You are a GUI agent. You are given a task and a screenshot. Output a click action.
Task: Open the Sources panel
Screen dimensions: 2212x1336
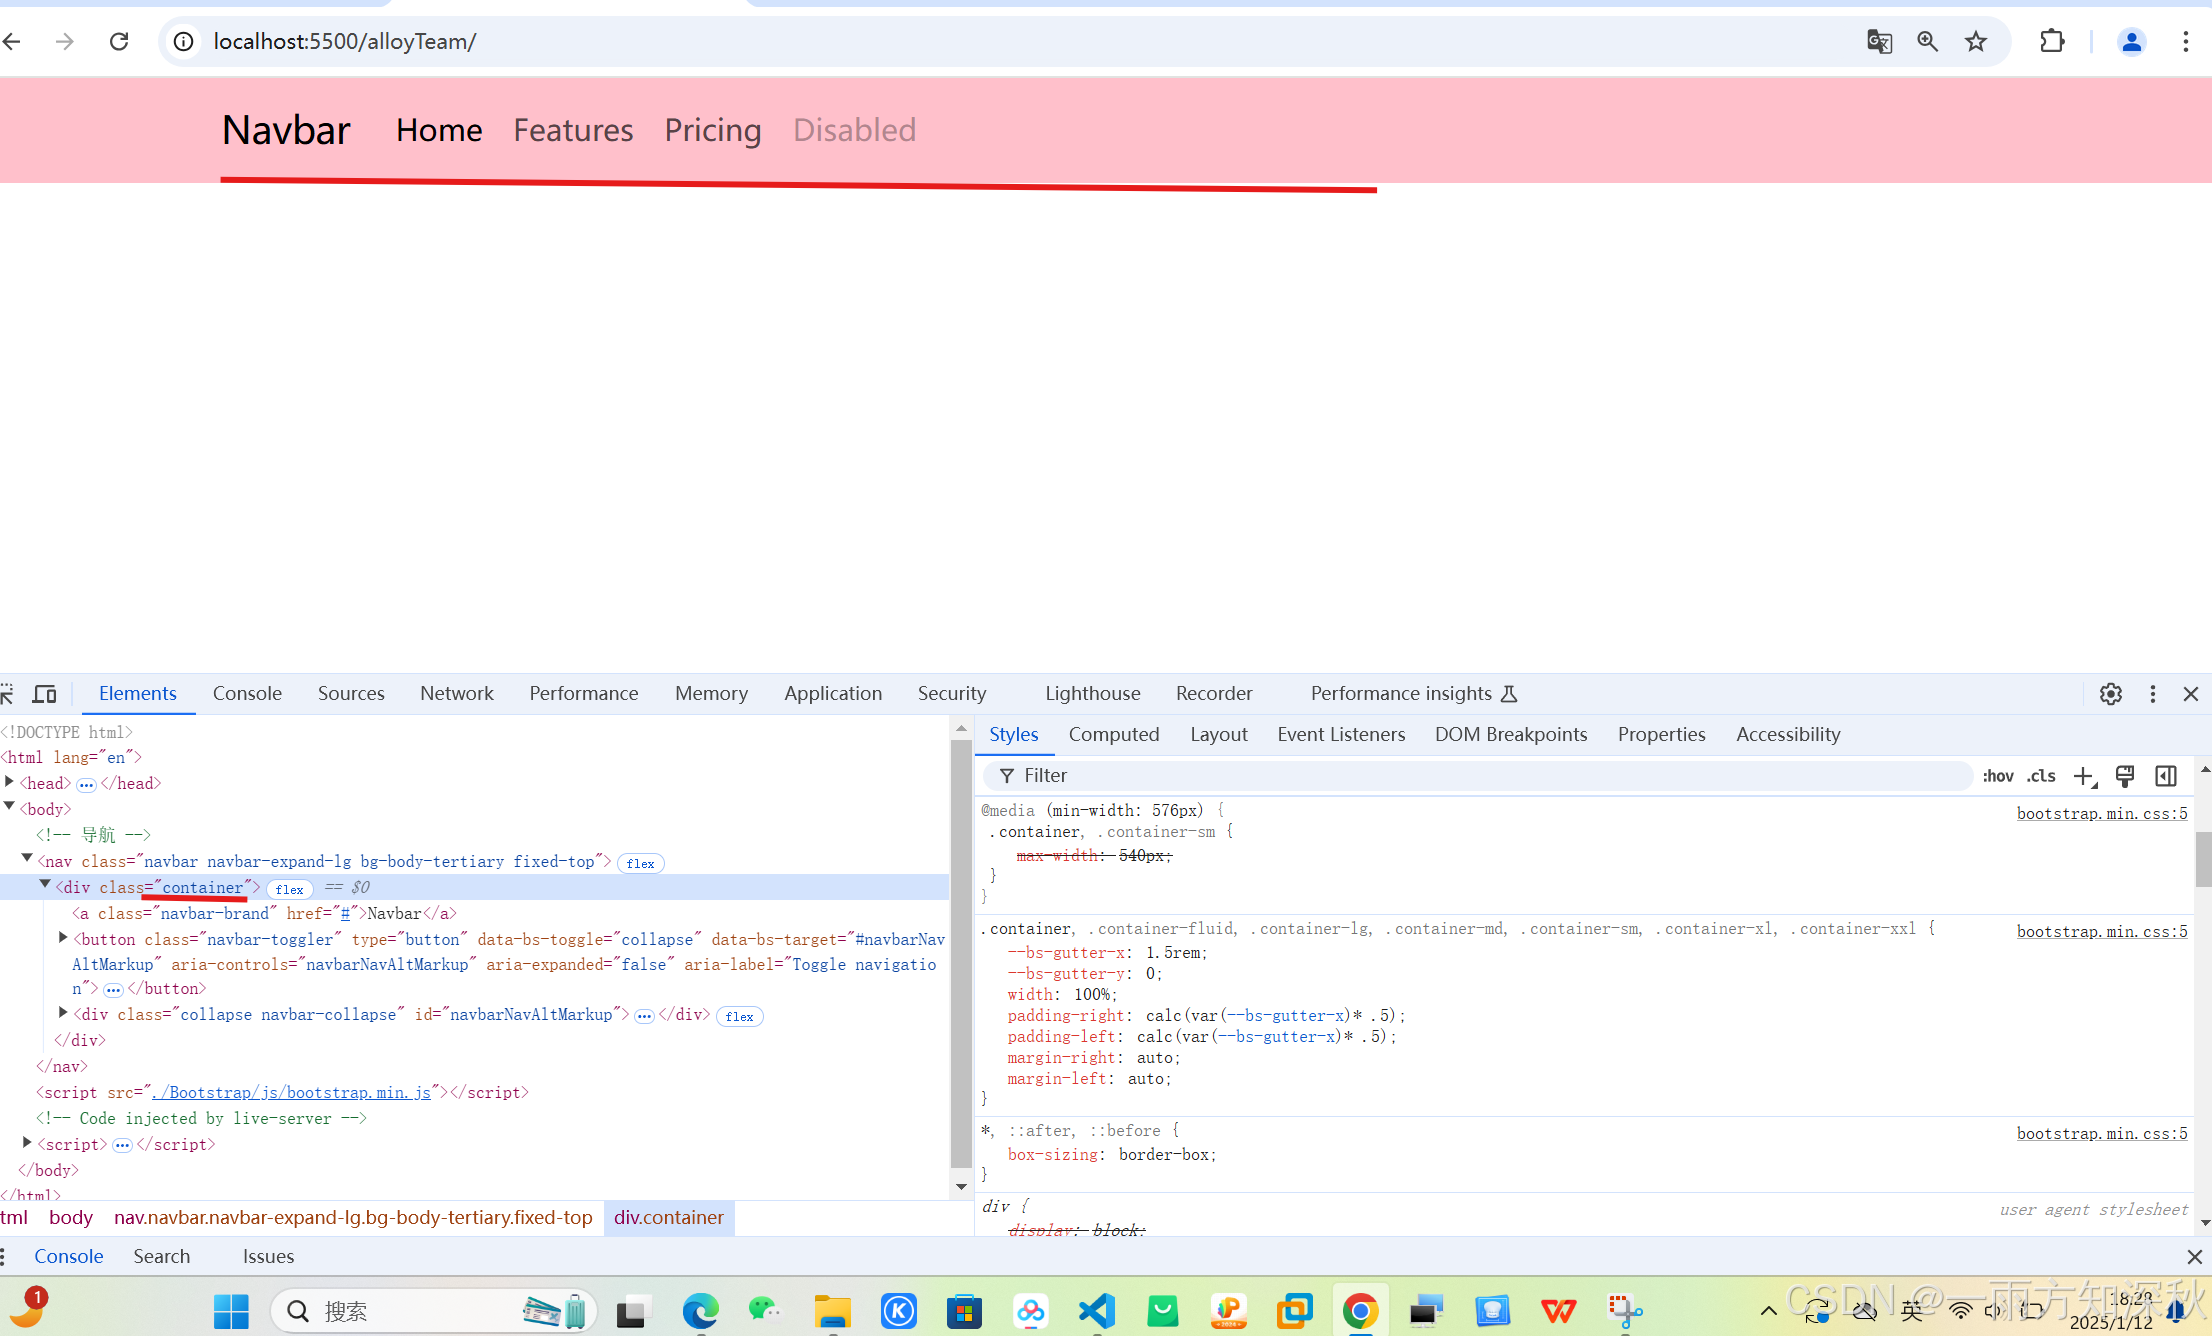(x=351, y=693)
